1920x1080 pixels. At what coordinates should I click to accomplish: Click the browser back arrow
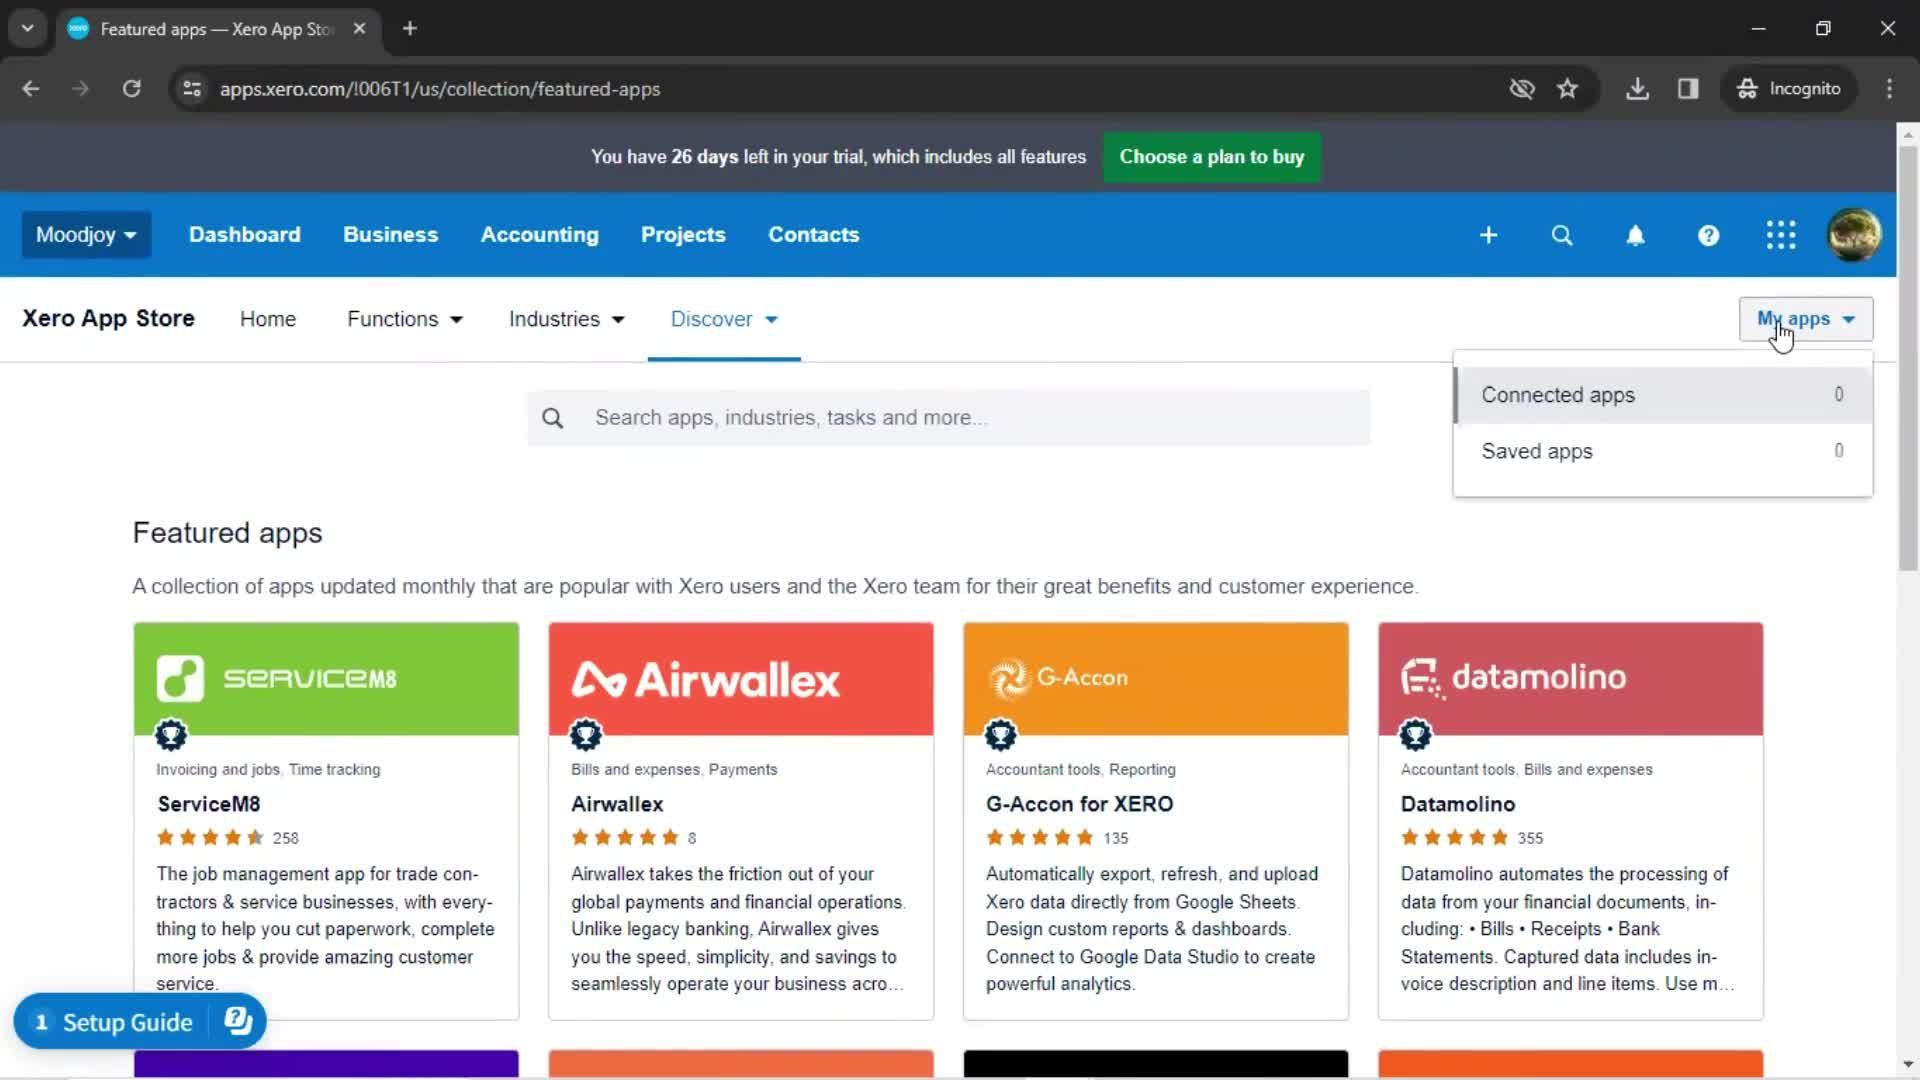coord(31,89)
